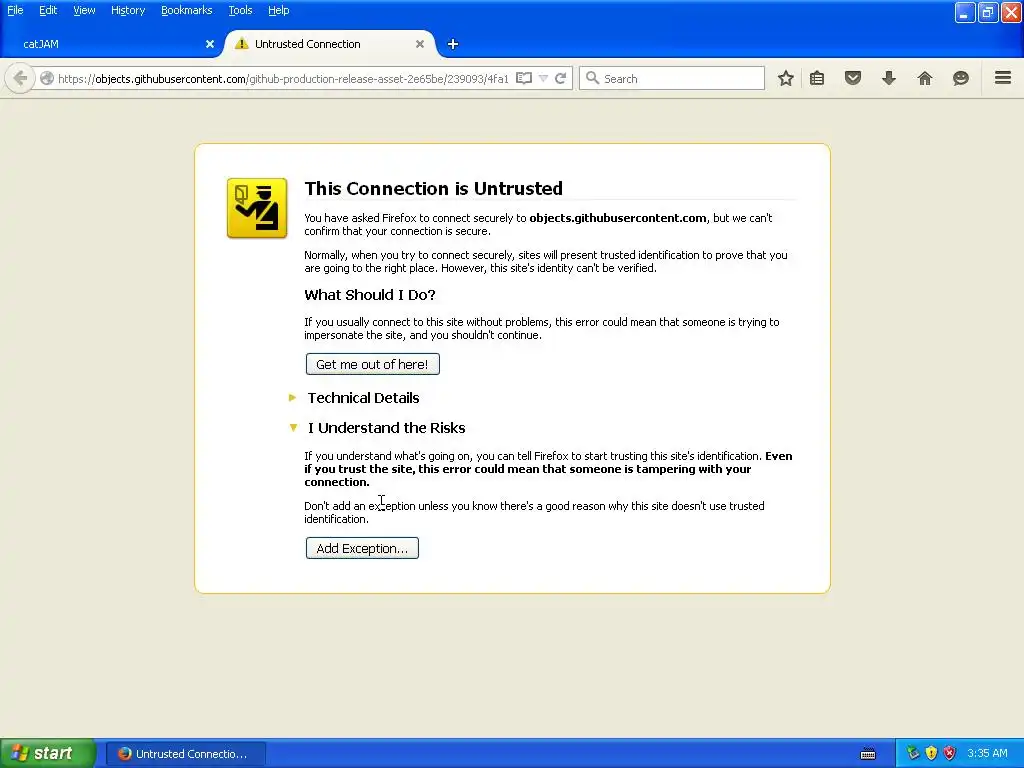The width and height of the screenshot is (1024, 768).
Task: Click the 3:35 AM system clock
Action: pyautogui.click(x=987, y=753)
